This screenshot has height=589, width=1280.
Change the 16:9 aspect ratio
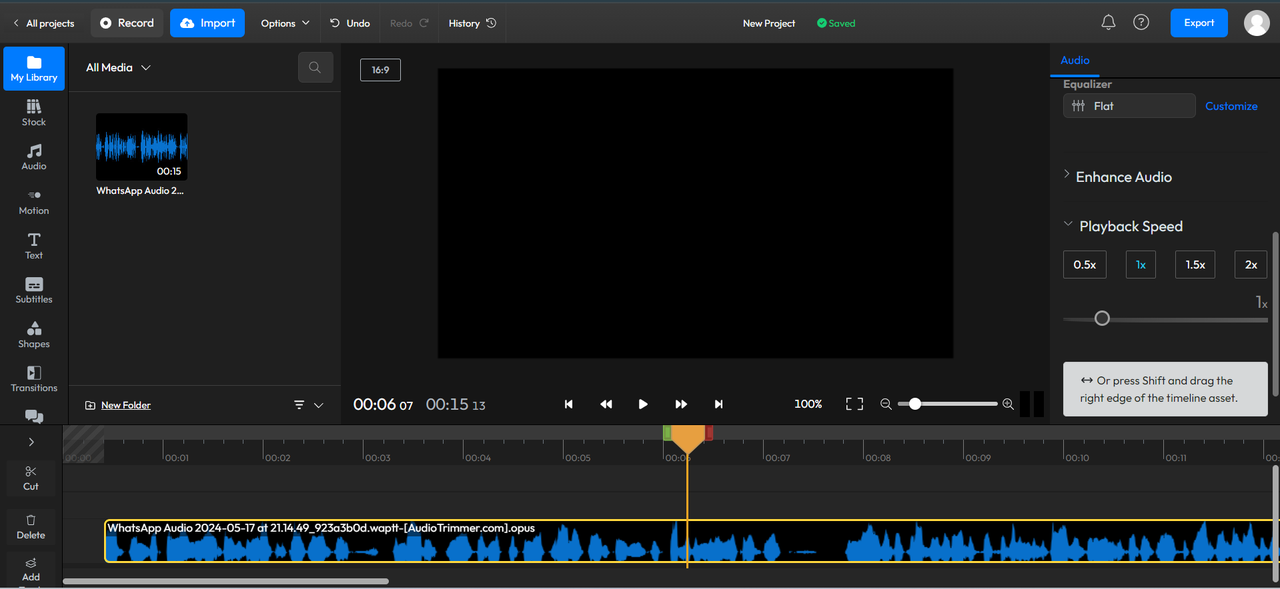380,70
